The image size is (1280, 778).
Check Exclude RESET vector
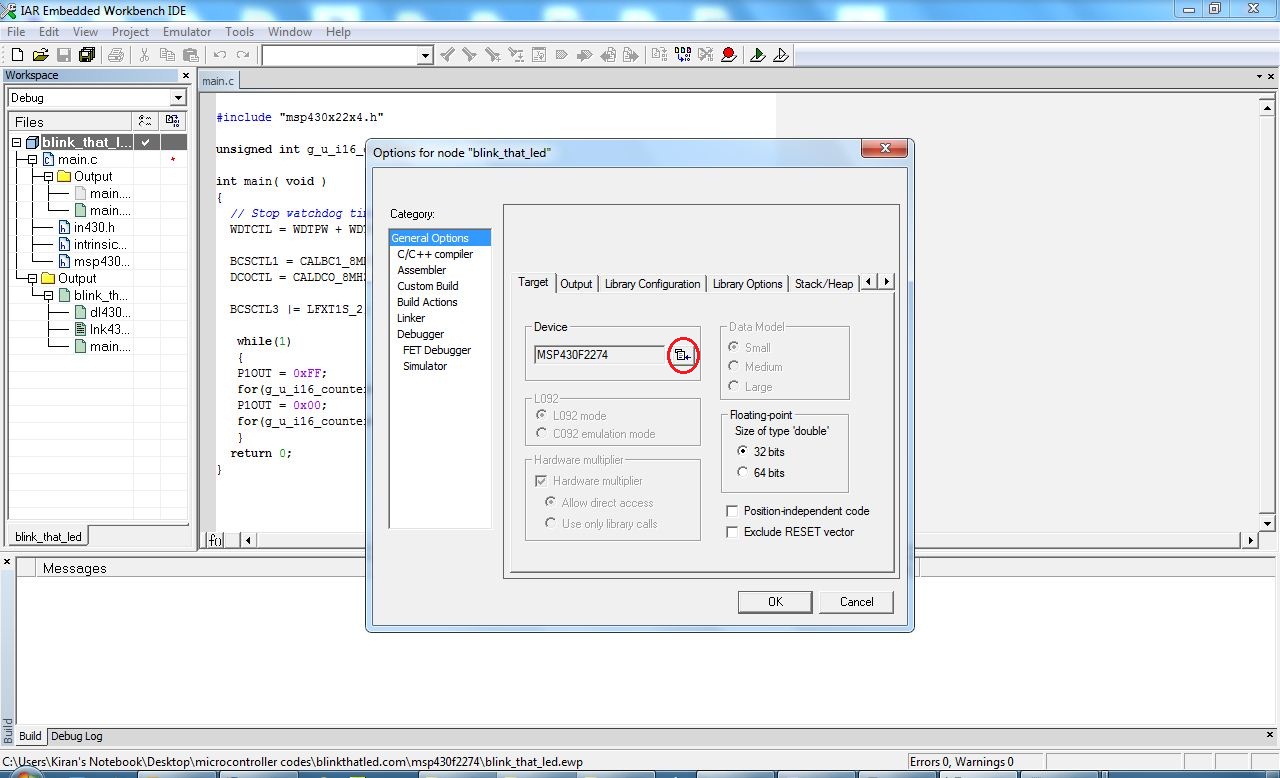732,532
